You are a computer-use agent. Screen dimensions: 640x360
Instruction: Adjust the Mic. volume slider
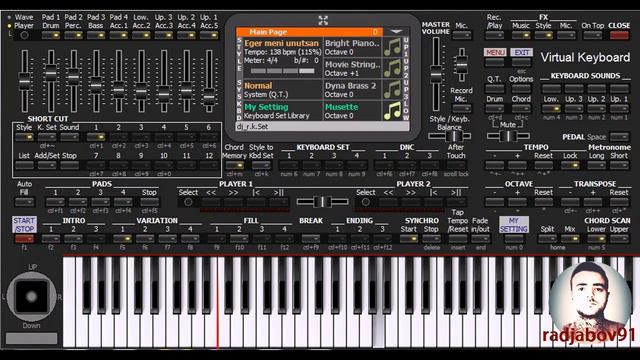(x=462, y=64)
